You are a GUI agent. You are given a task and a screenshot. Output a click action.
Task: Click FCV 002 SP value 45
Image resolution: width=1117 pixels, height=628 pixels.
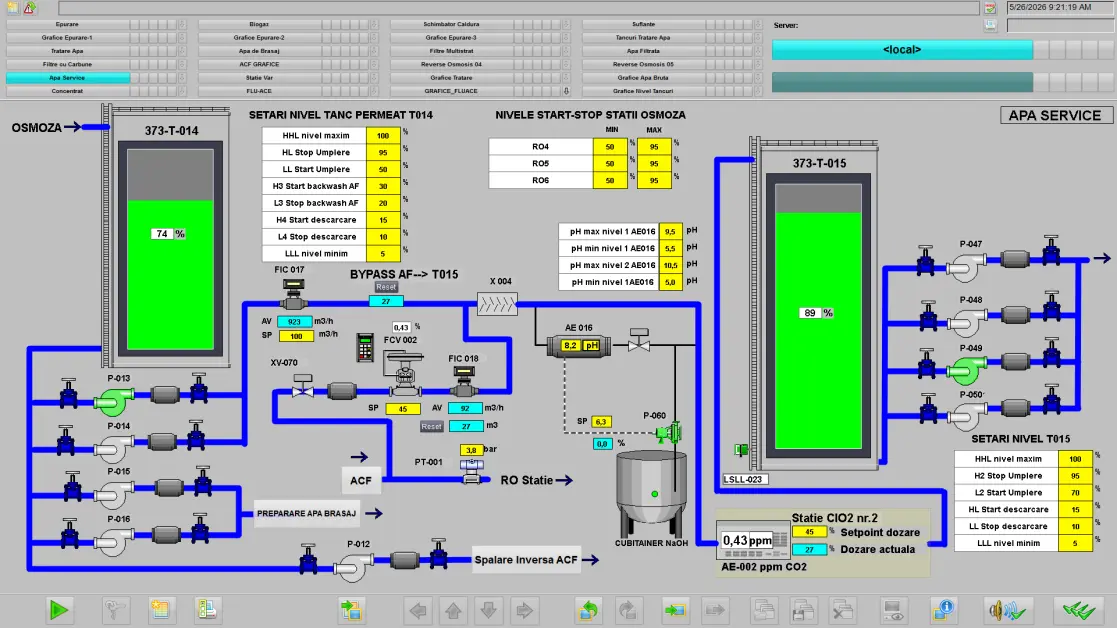coord(402,409)
